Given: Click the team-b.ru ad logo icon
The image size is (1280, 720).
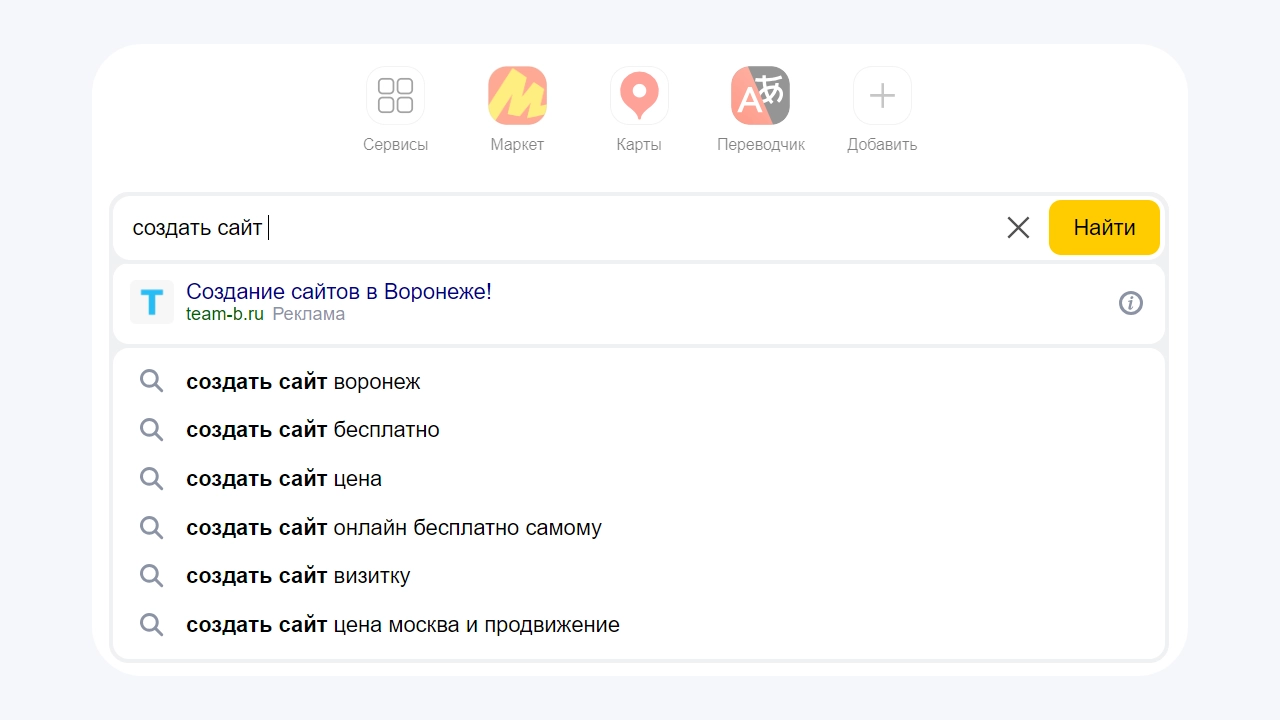Looking at the screenshot, I should (x=152, y=302).
